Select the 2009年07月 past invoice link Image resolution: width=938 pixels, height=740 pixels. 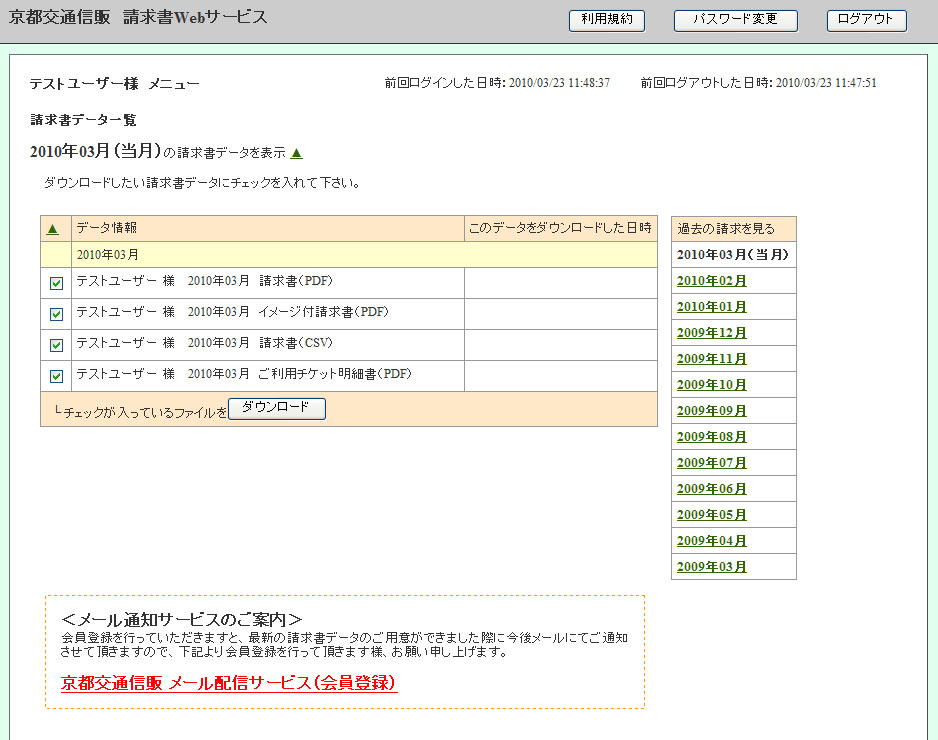coord(712,463)
